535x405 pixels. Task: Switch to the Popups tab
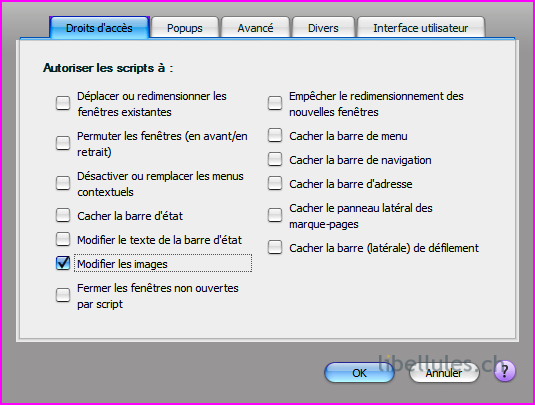[x=185, y=27]
